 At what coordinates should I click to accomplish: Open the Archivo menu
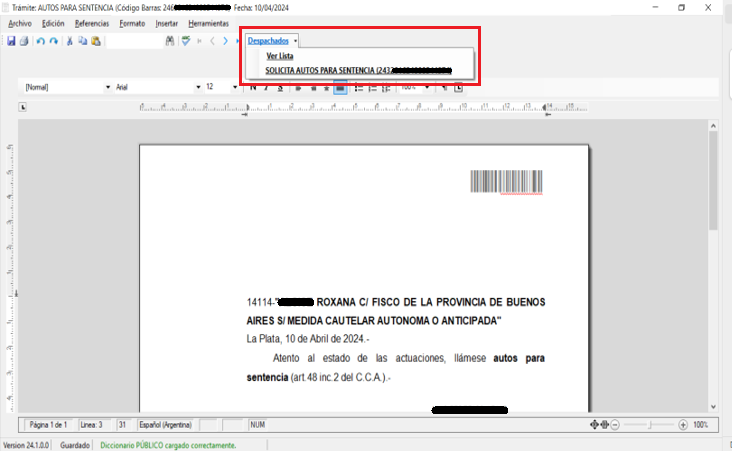(20, 23)
